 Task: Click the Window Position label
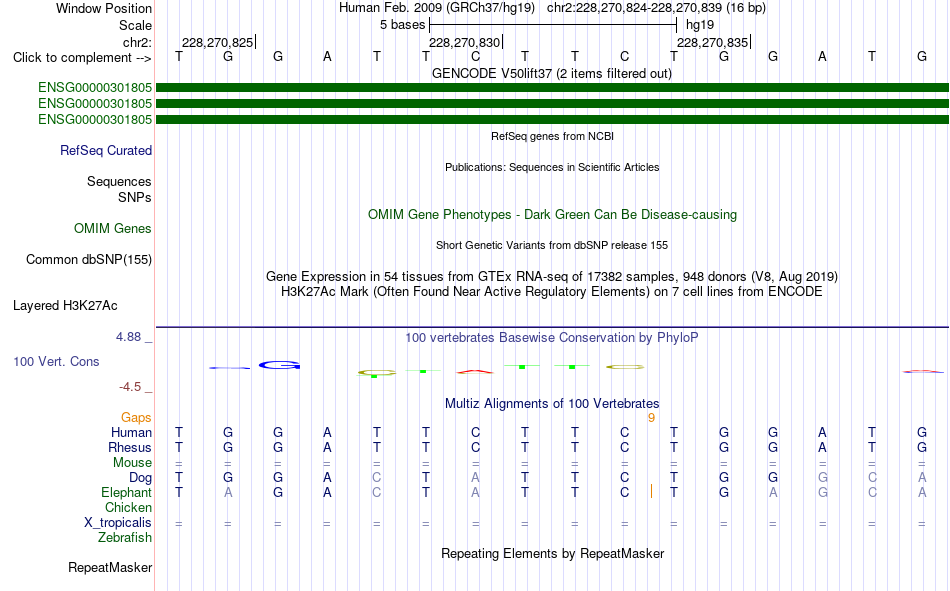pyautogui.click(x=104, y=8)
